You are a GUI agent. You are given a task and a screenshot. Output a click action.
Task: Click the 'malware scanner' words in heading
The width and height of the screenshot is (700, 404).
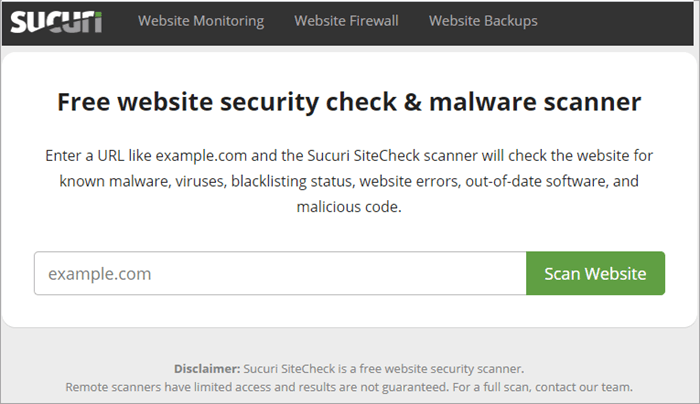tap(535, 102)
